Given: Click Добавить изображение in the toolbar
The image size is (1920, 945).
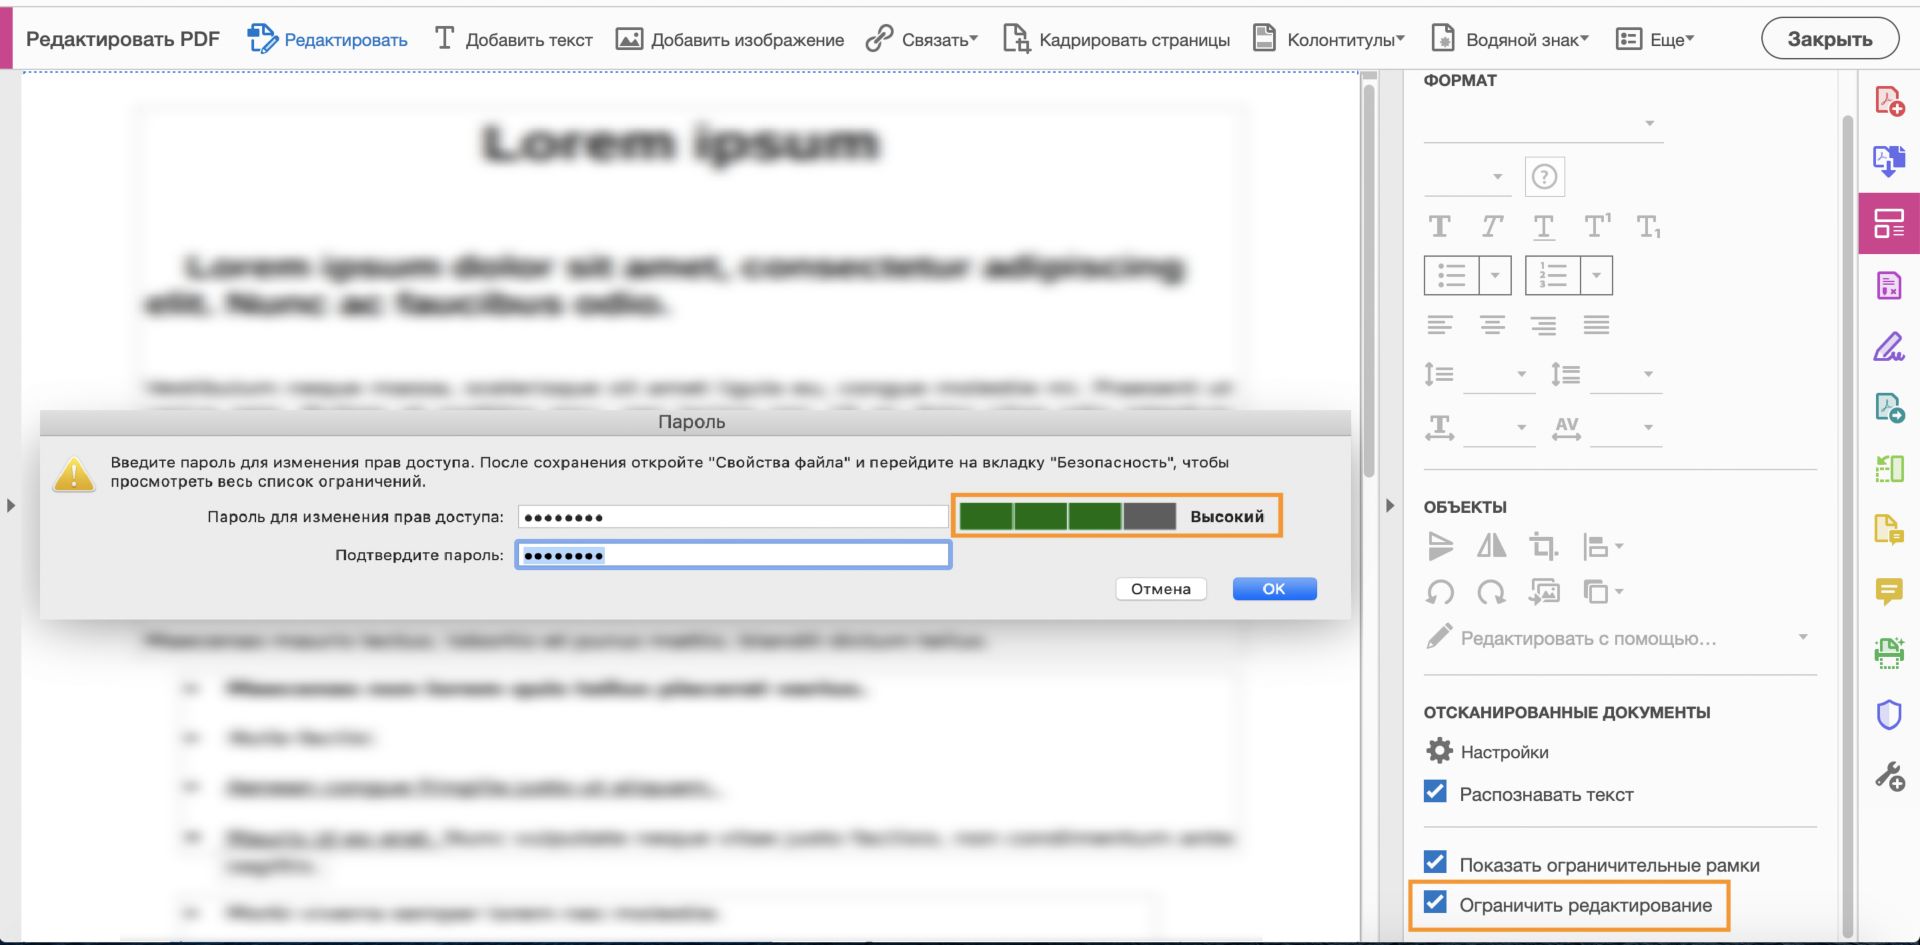Looking at the screenshot, I should 729,39.
